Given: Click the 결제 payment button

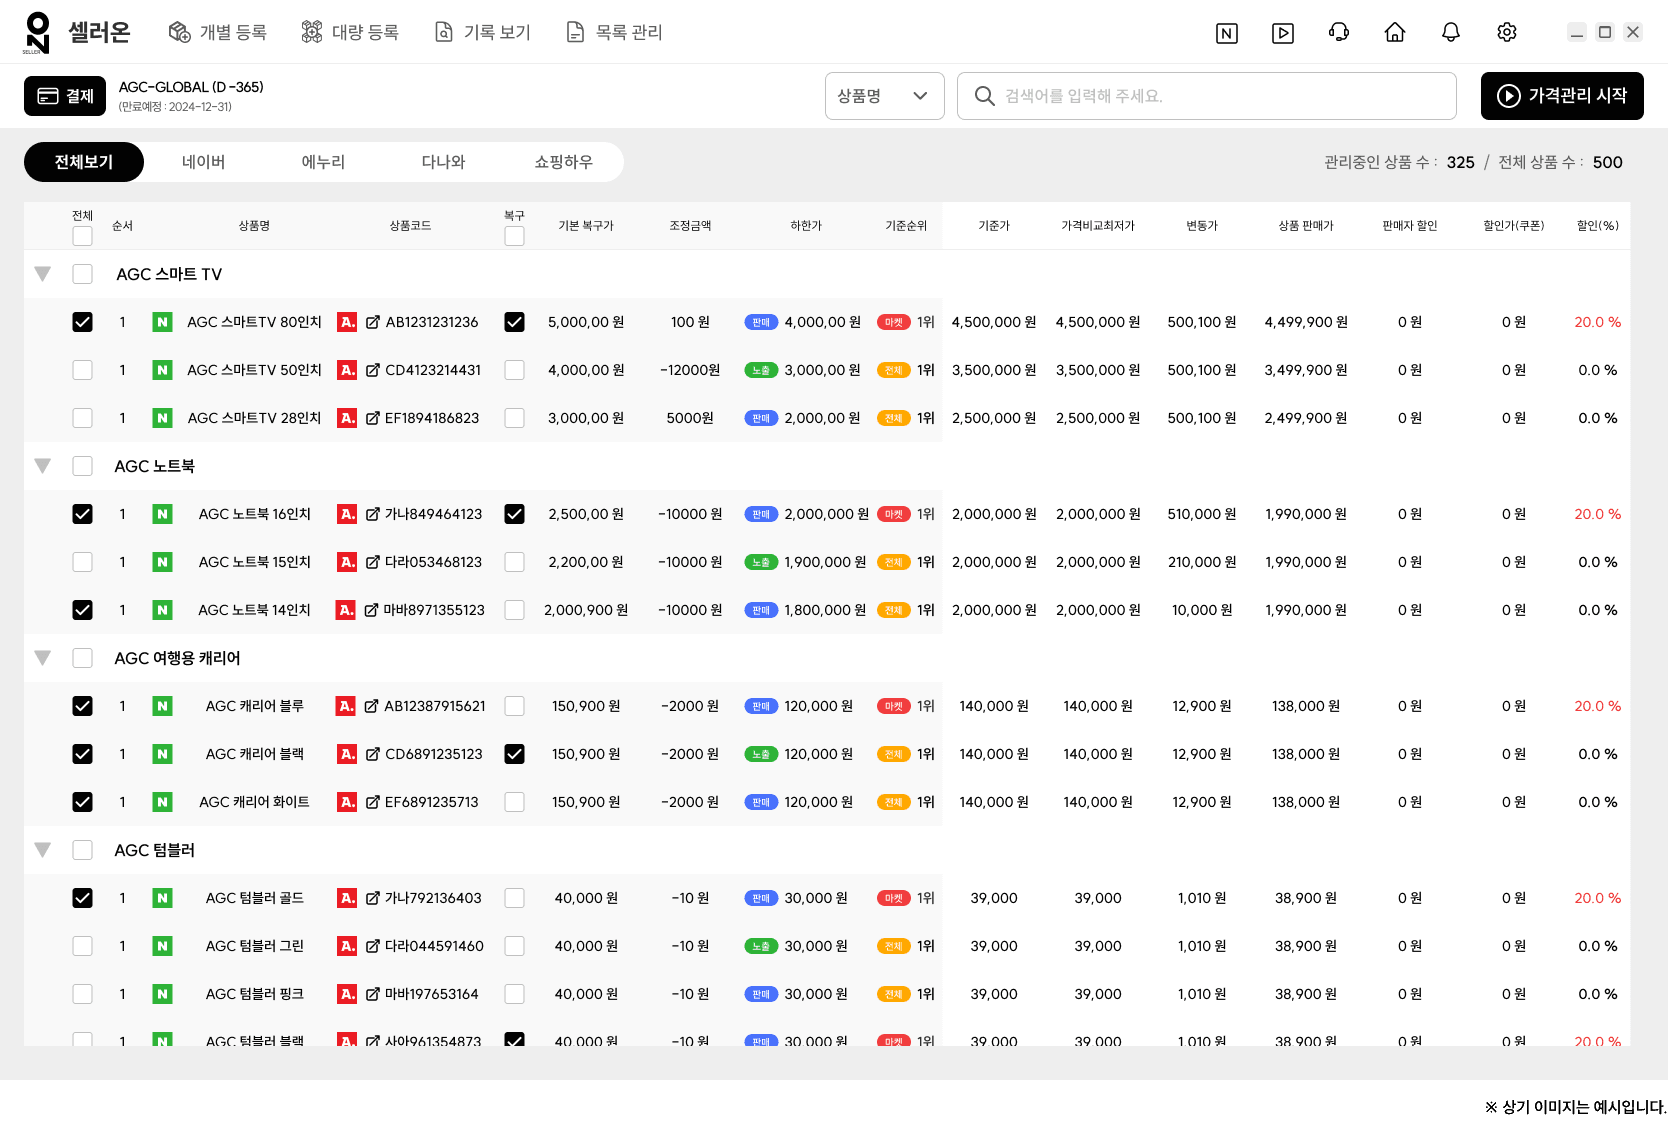Looking at the screenshot, I should pyautogui.click(x=64, y=96).
